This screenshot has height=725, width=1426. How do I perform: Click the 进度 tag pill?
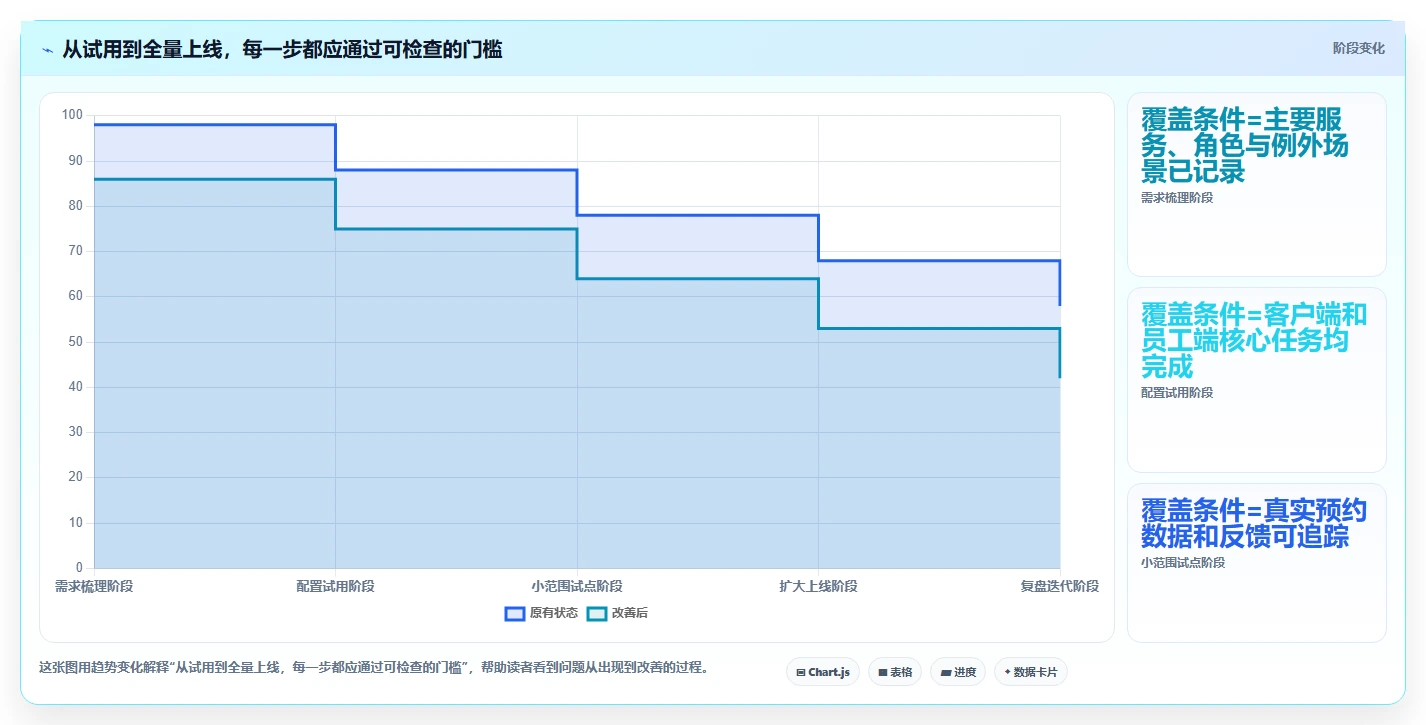pos(957,672)
